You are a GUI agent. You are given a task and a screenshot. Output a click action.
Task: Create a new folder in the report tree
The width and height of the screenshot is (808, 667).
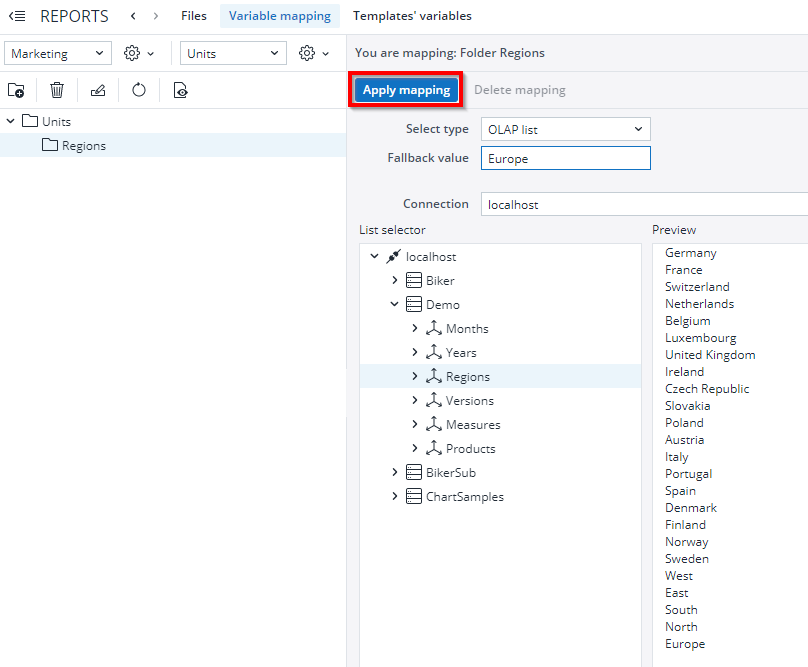(x=16, y=90)
